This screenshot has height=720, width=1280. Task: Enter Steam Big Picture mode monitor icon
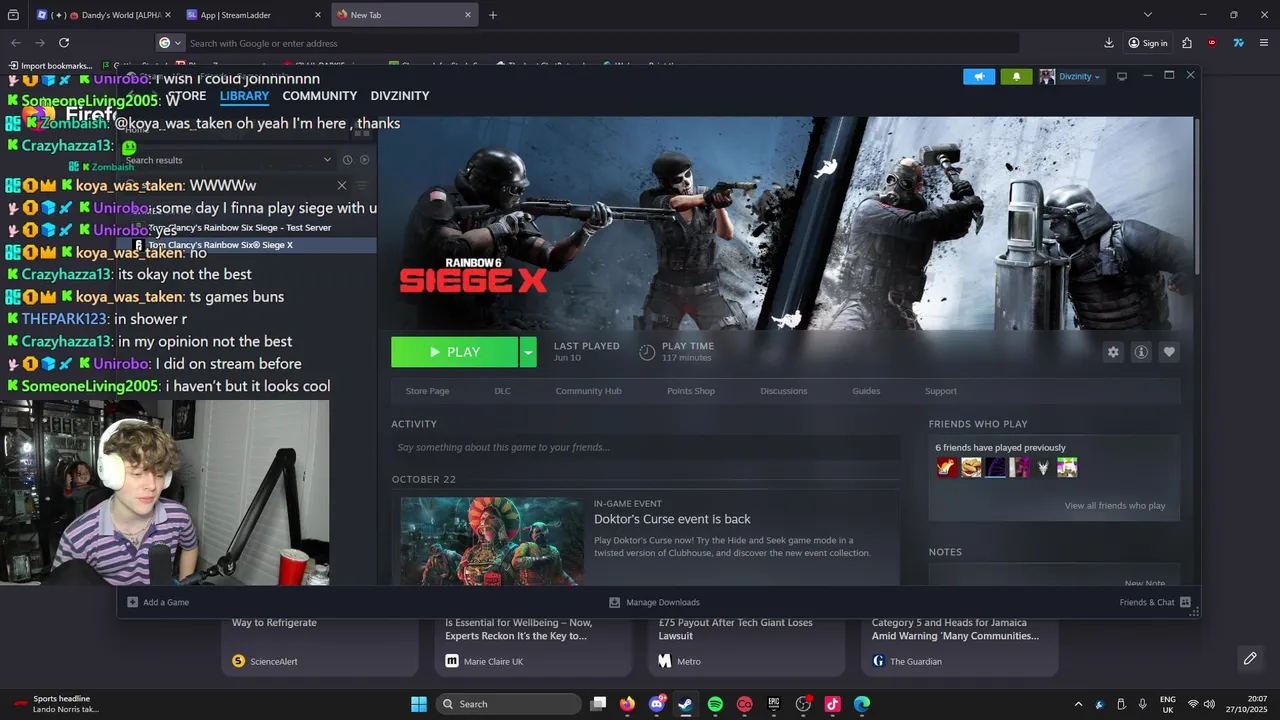pyautogui.click(x=1122, y=77)
